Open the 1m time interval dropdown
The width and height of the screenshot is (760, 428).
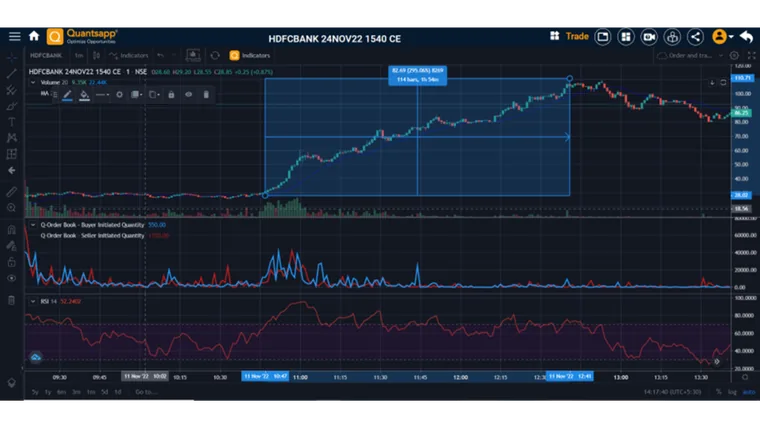tap(79, 55)
